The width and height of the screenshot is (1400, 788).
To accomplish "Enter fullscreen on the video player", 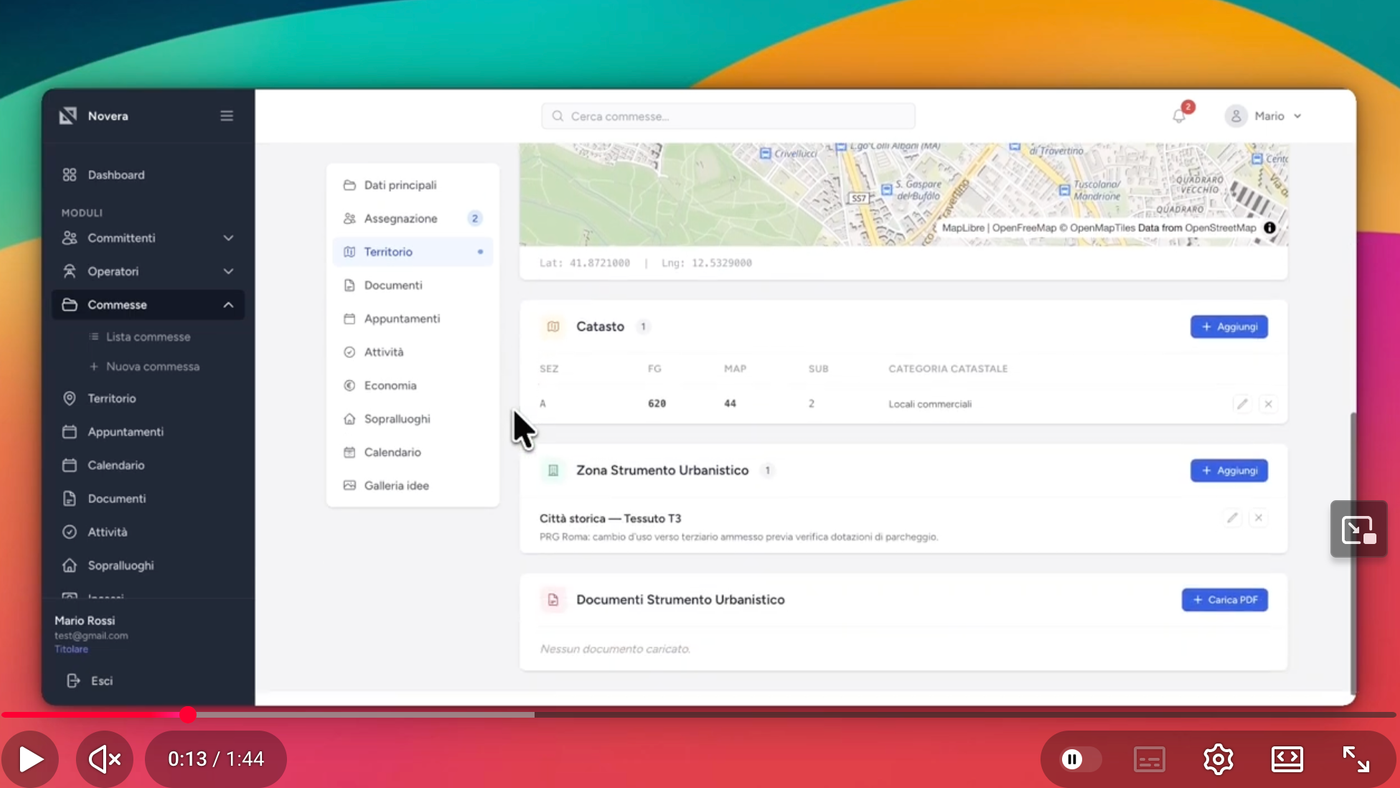I will tap(1356, 759).
